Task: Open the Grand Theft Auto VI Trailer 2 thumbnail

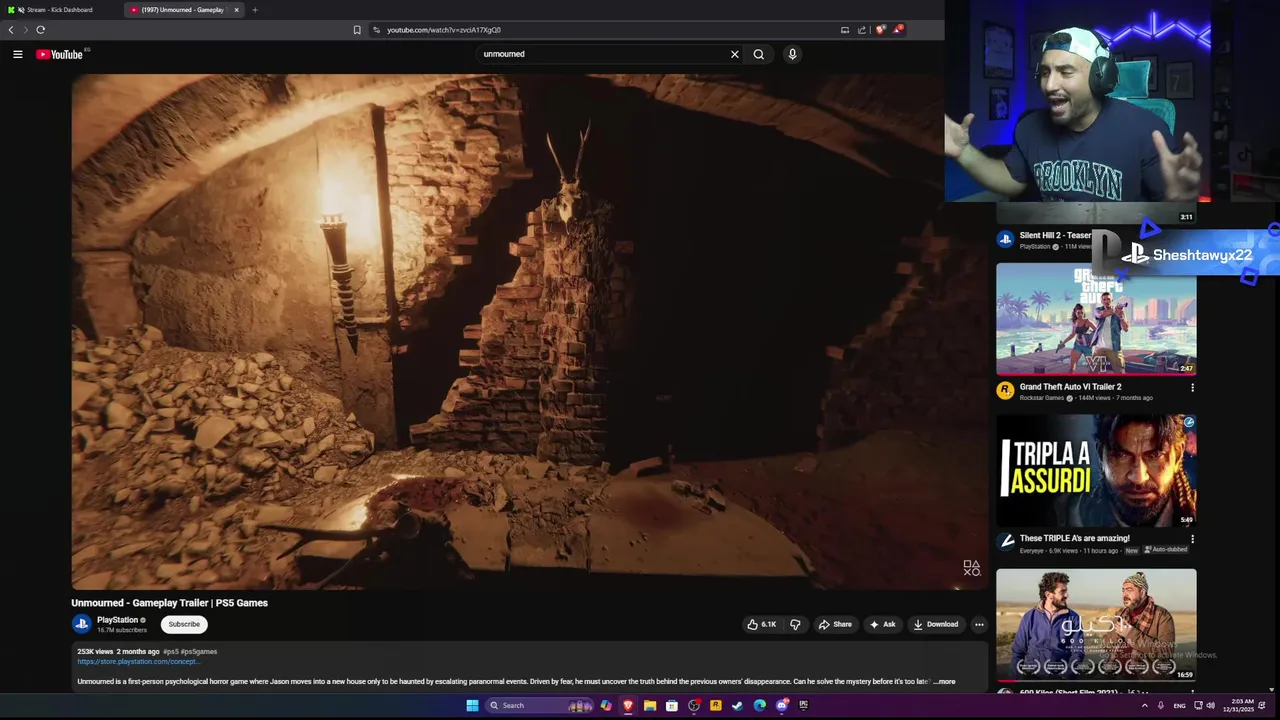Action: pos(1096,319)
